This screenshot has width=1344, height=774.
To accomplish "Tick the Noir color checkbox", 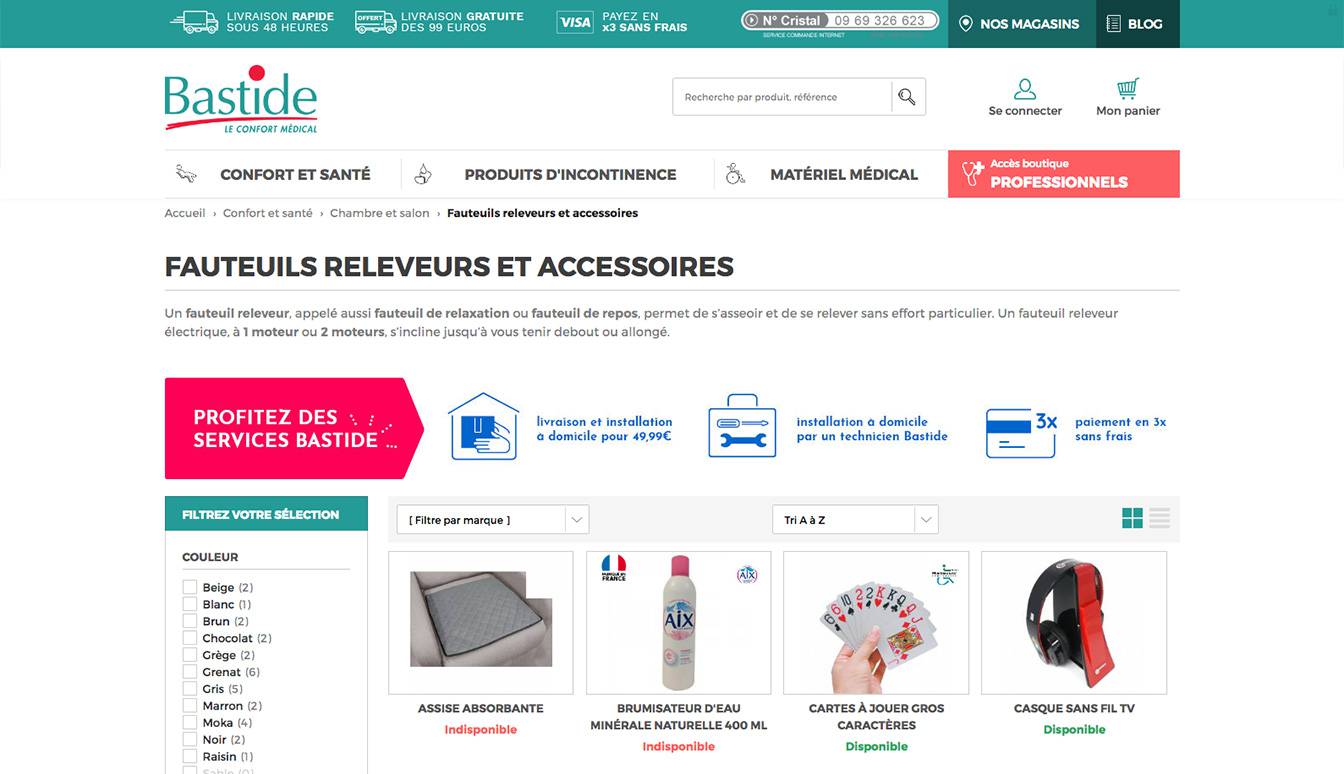I will tap(190, 740).
